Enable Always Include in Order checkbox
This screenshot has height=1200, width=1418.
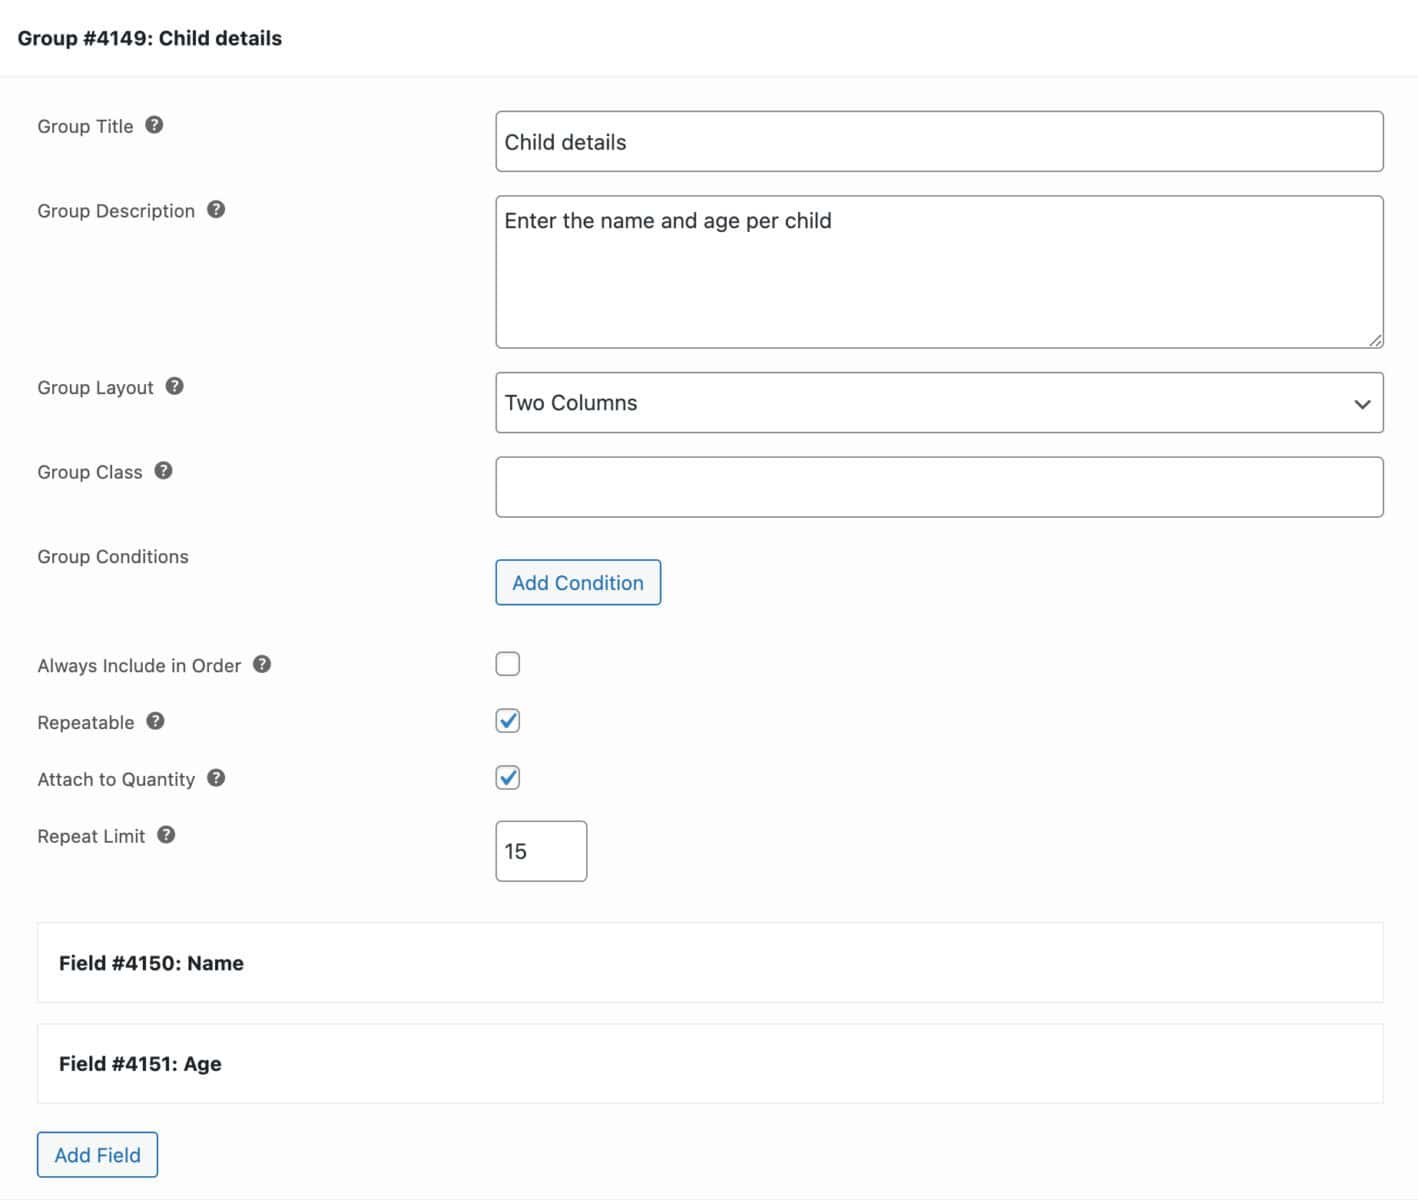[x=508, y=664]
